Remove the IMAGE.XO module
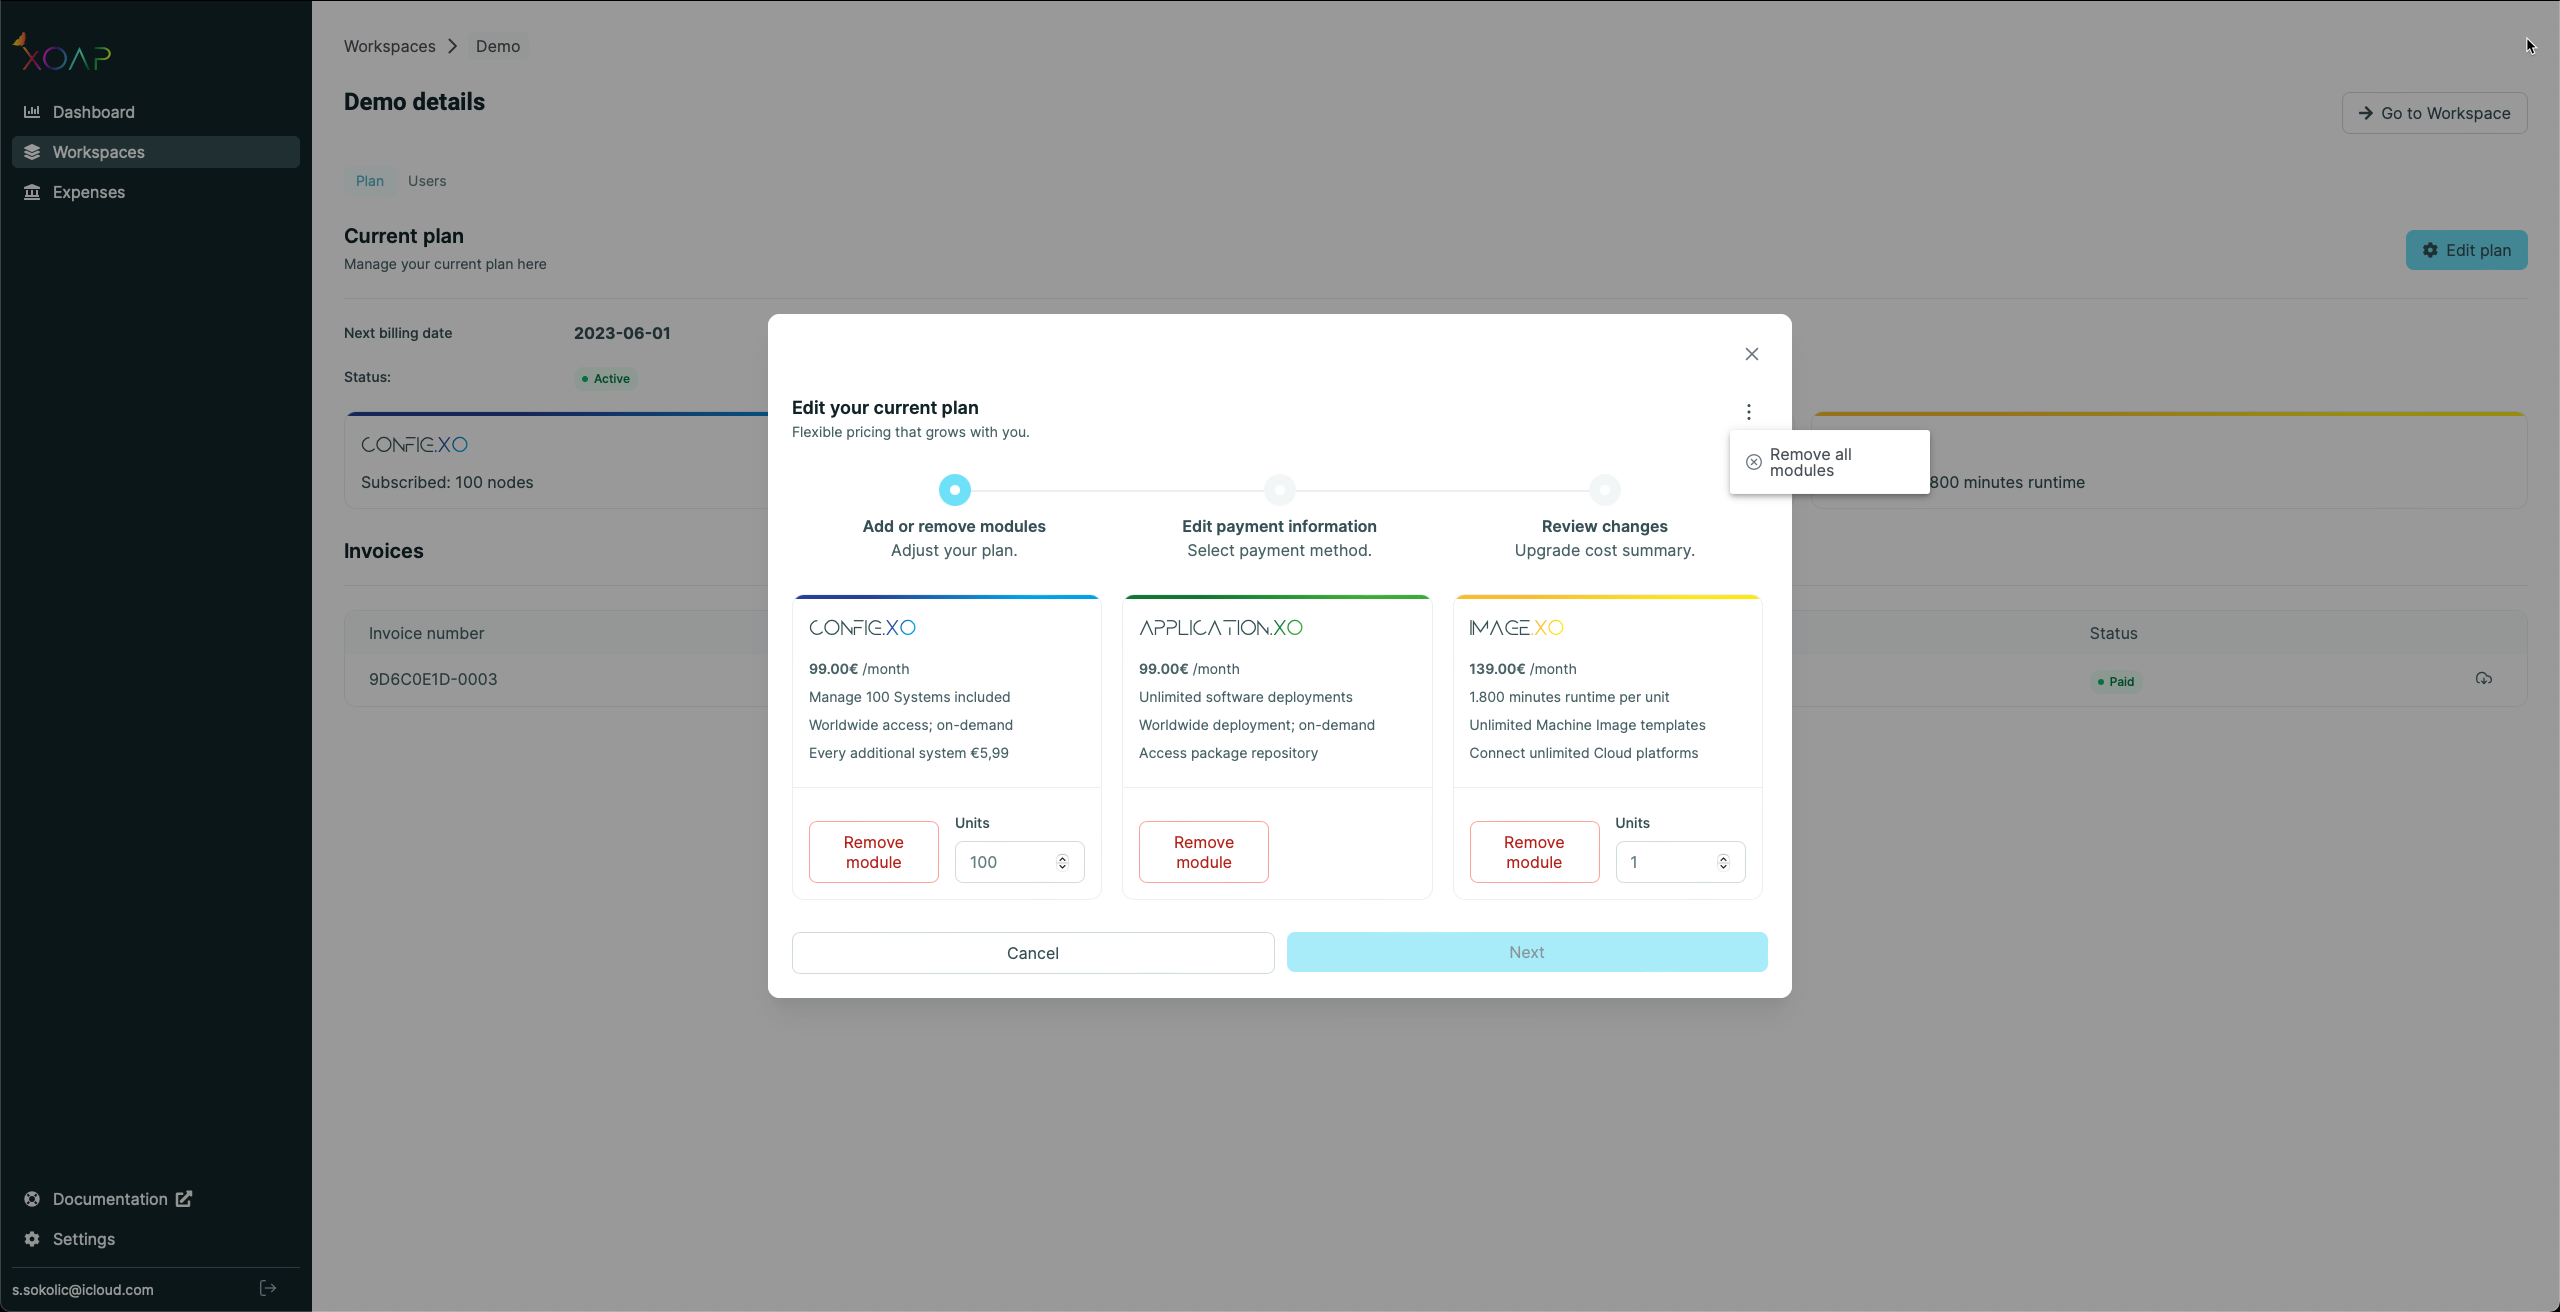 click(x=1534, y=852)
